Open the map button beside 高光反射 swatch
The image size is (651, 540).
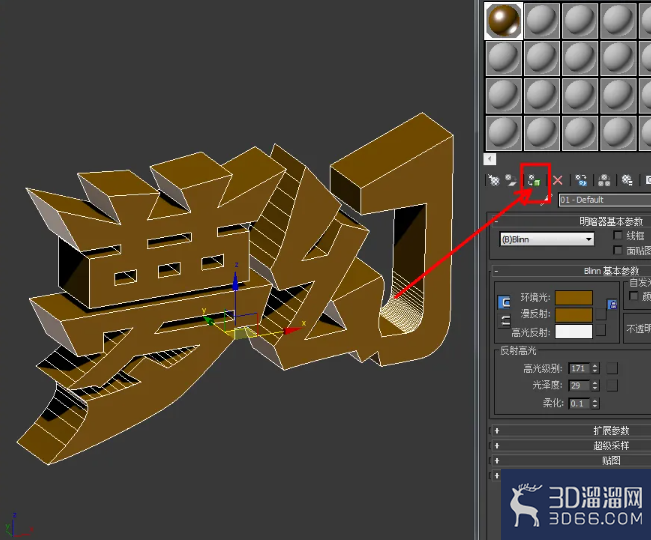[601, 330]
